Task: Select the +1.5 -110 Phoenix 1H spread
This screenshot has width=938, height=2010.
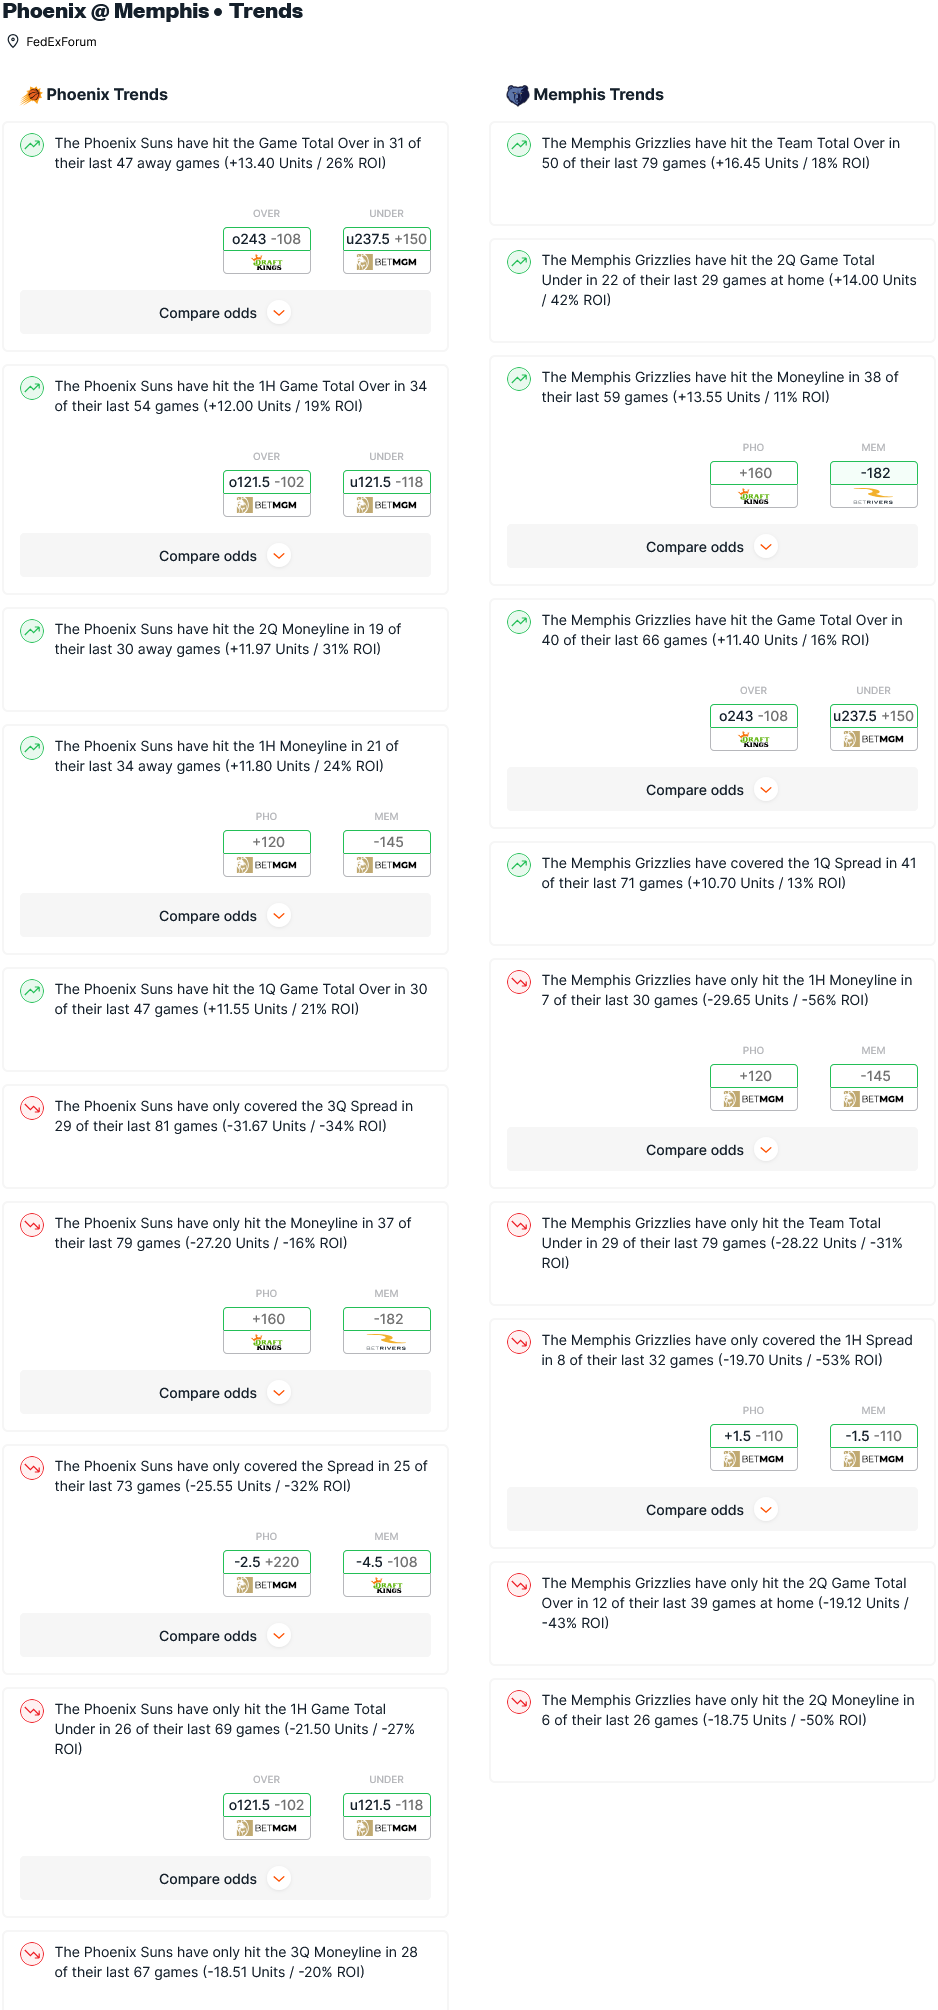Action: [x=754, y=1436]
